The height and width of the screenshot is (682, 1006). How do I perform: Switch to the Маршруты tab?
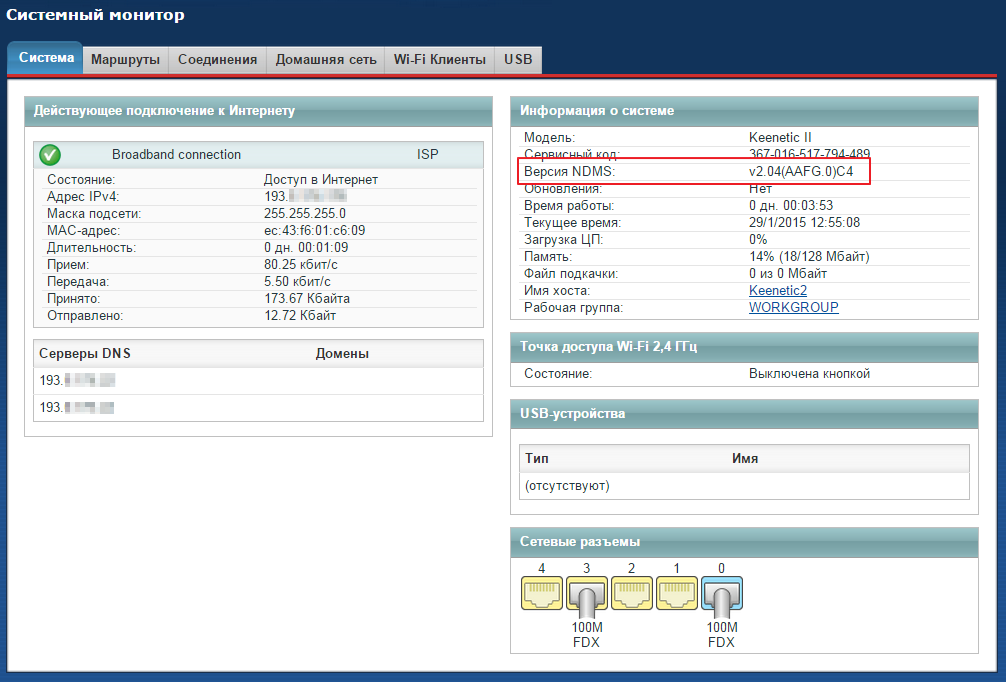point(125,60)
